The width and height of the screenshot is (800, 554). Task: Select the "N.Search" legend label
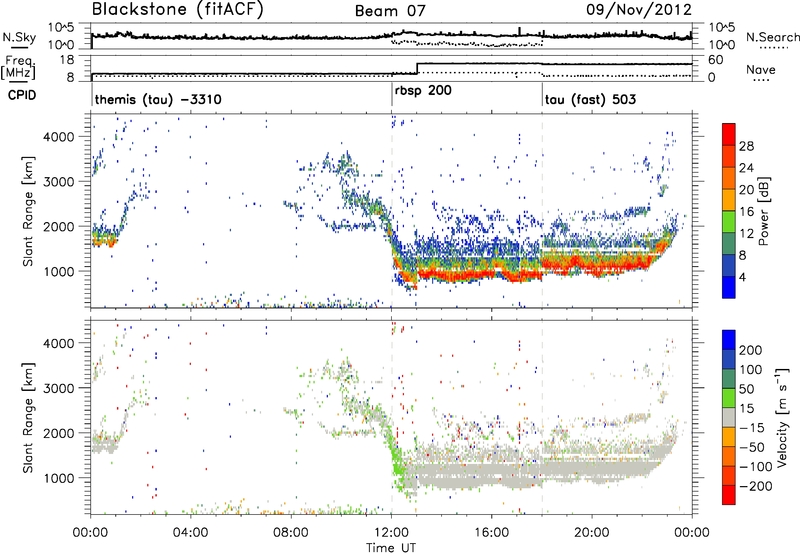click(772, 37)
